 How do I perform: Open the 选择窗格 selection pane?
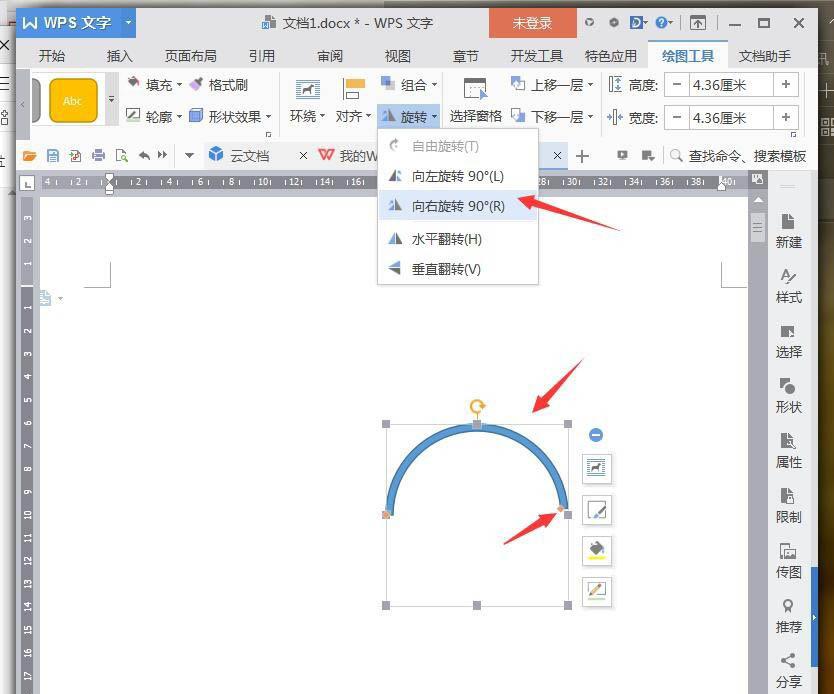tap(475, 115)
